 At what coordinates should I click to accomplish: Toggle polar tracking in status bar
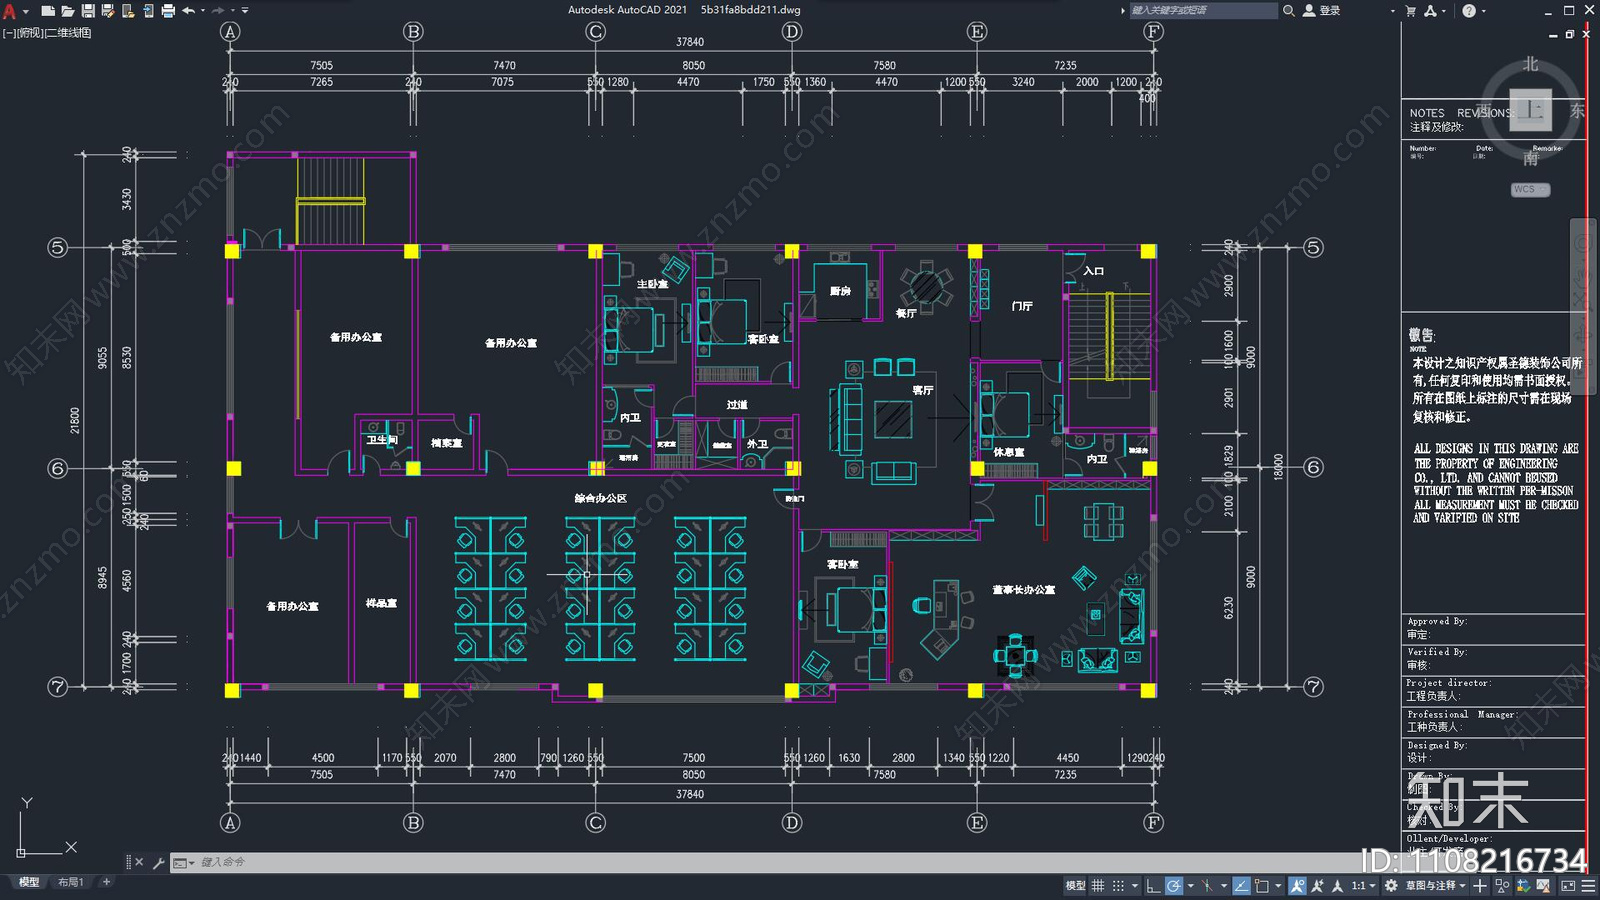point(1174,885)
